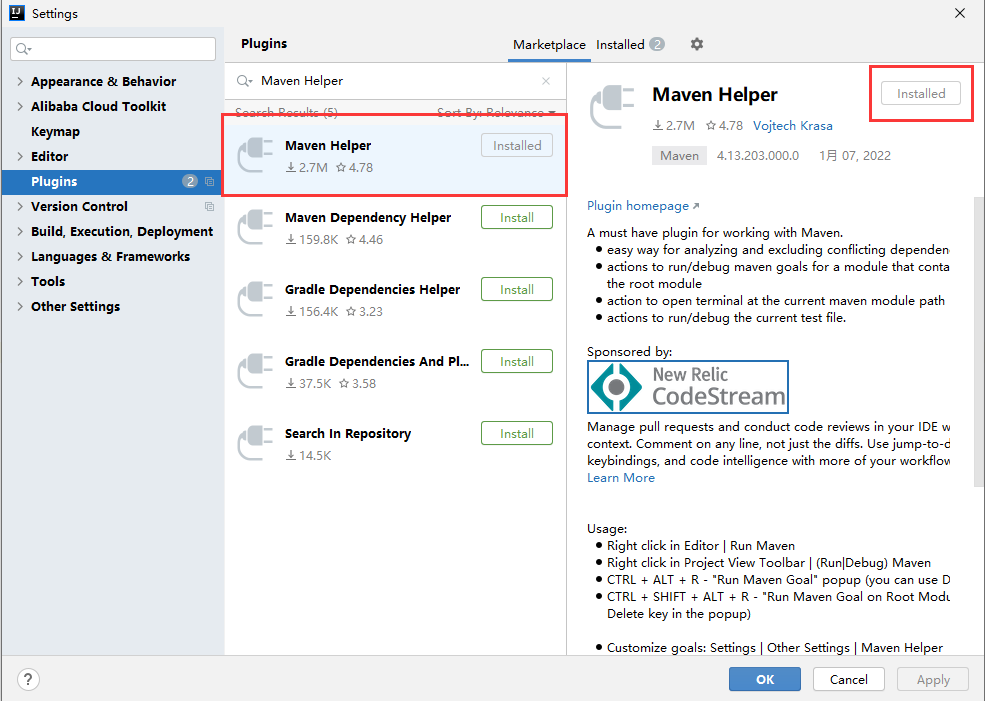Click version text 4.13.203.000.0
This screenshot has height=701, width=985.
[758, 156]
